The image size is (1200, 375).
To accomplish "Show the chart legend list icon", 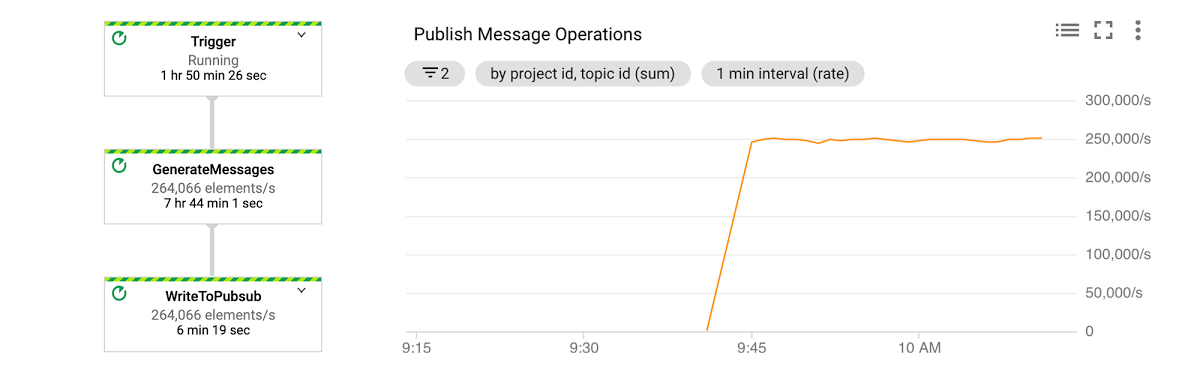I will click(x=1067, y=30).
